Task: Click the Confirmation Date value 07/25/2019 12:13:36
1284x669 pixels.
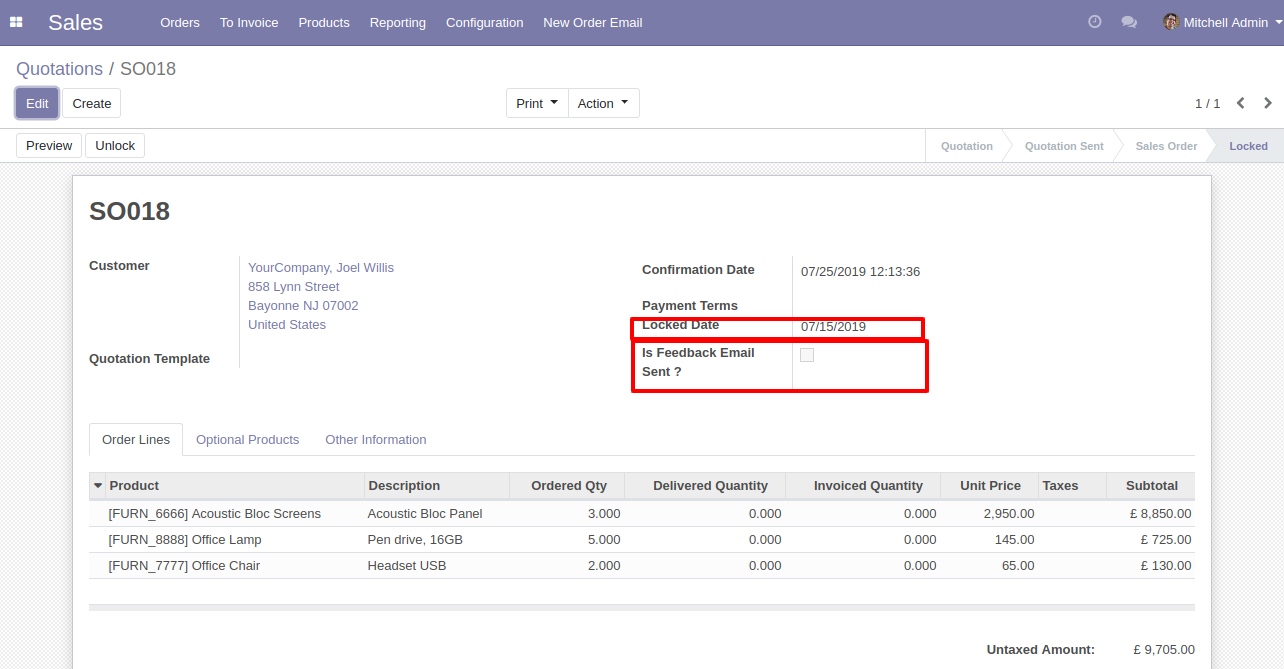Action: click(860, 272)
